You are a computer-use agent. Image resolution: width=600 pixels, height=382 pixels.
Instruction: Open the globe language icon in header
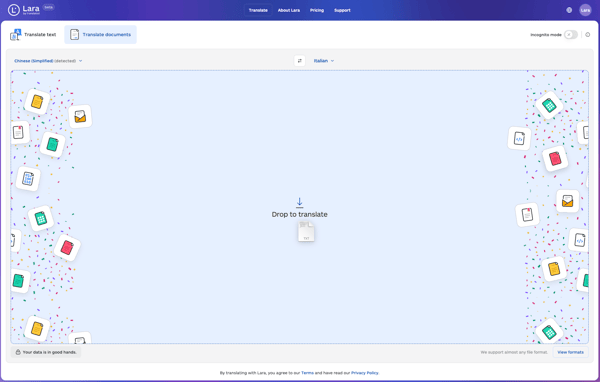(x=569, y=10)
